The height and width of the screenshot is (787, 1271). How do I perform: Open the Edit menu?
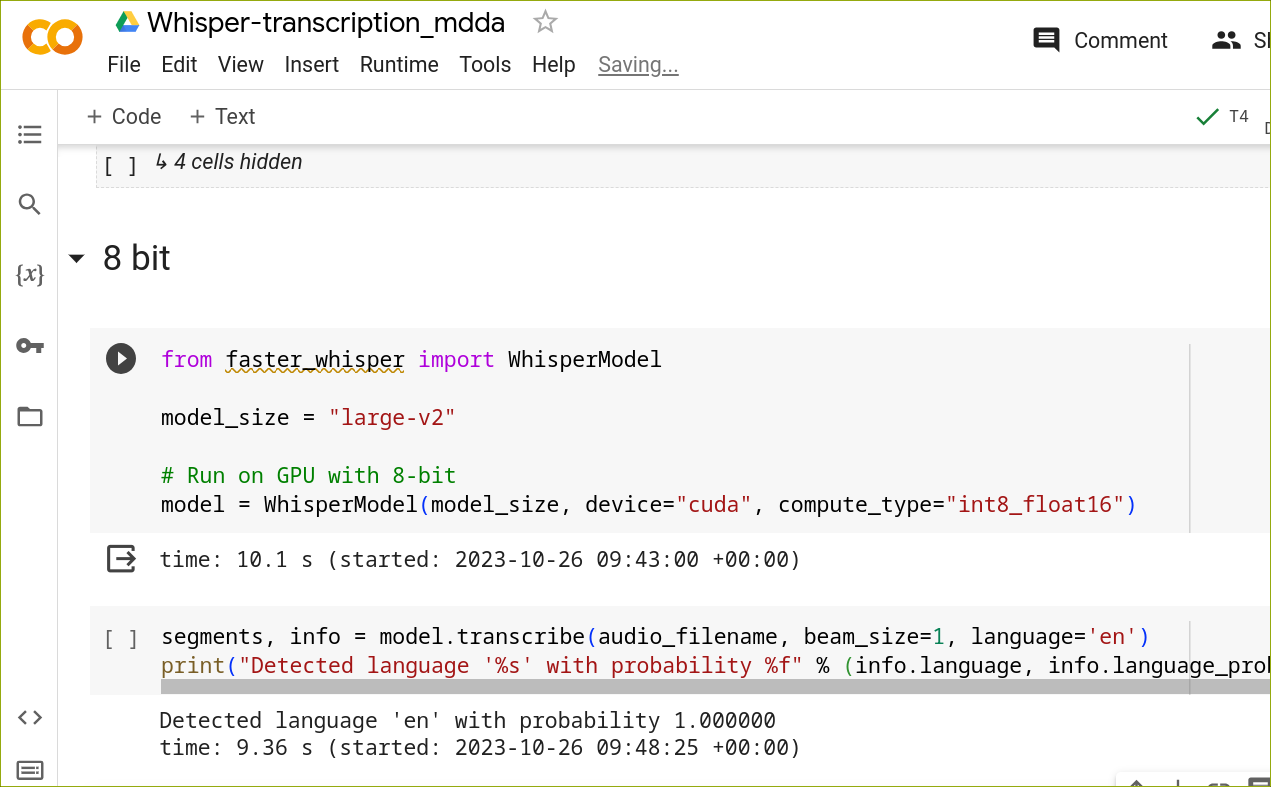pyautogui.click(x=179, y=65)
